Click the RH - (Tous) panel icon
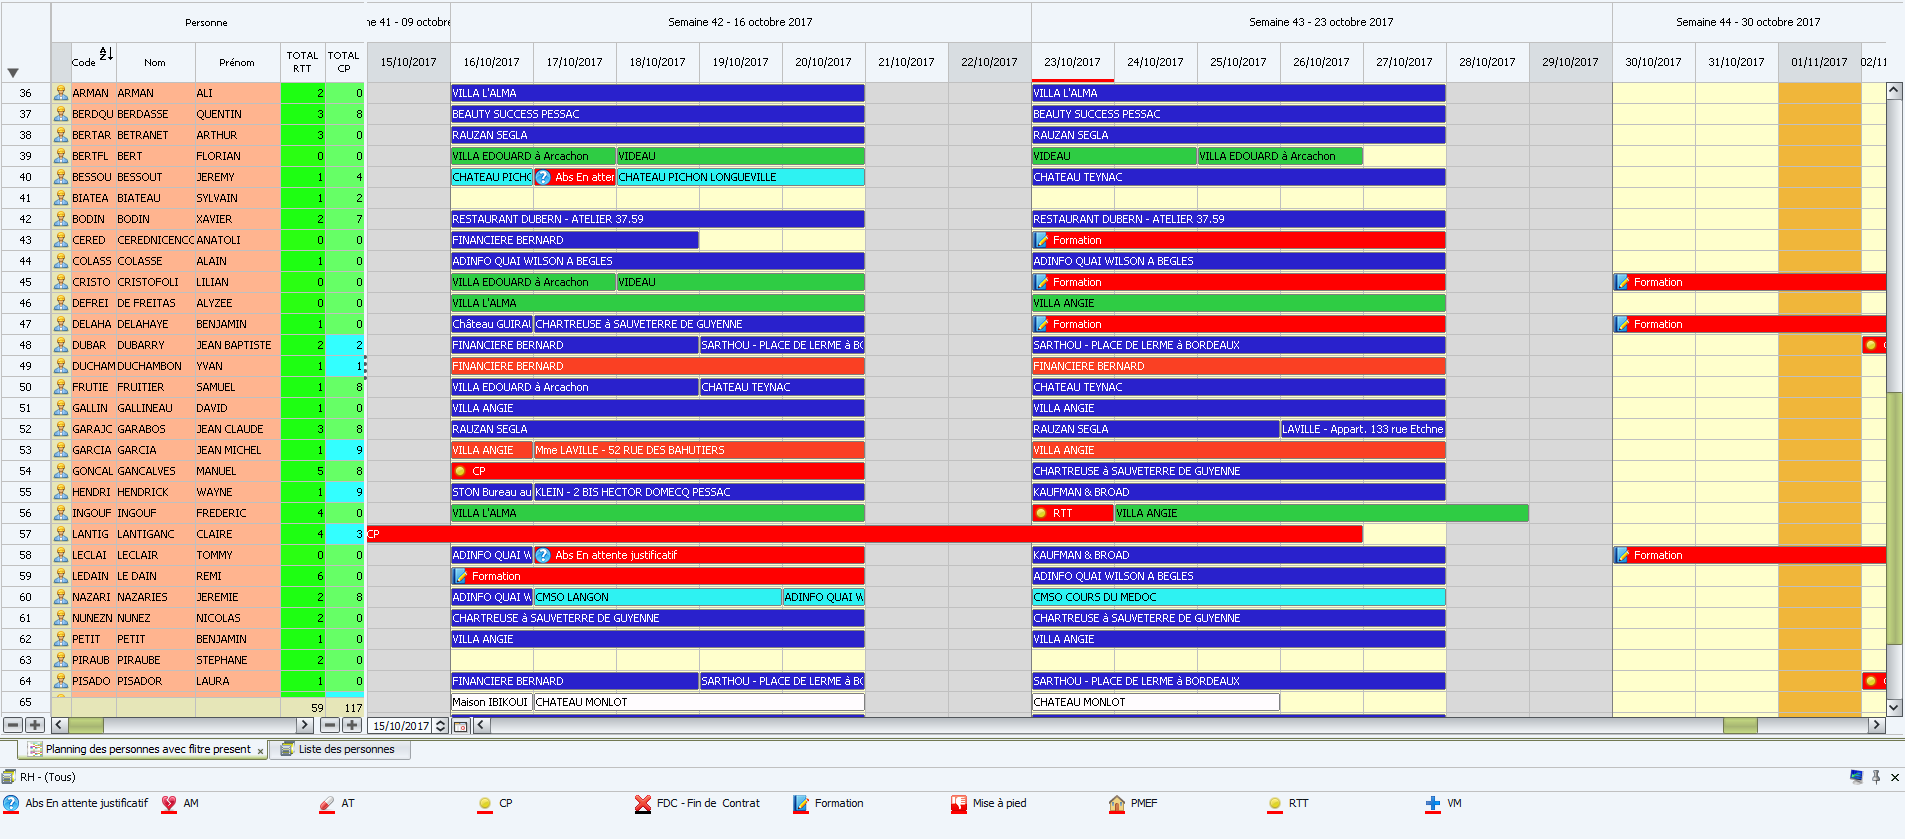This screenshot has height=839, width=1905. coord(9,777)
